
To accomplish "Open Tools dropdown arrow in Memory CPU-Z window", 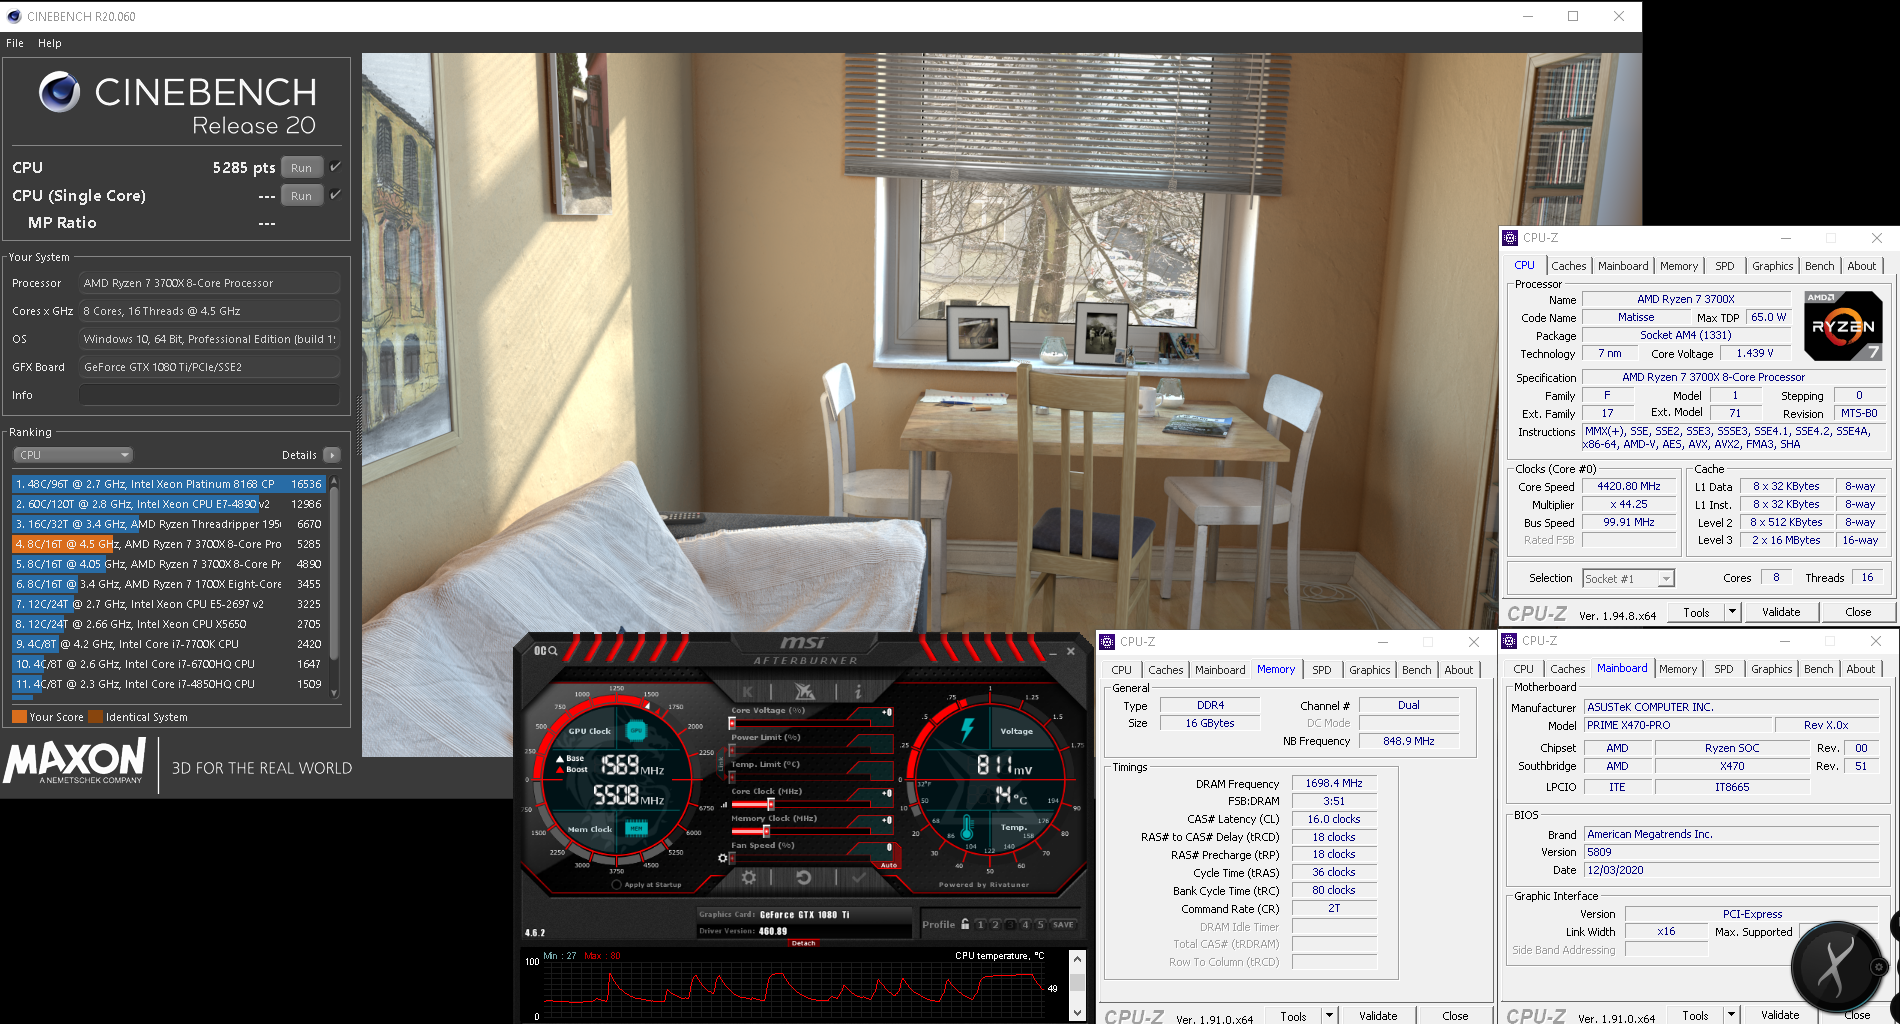I will click(x=1329, y=1015).
